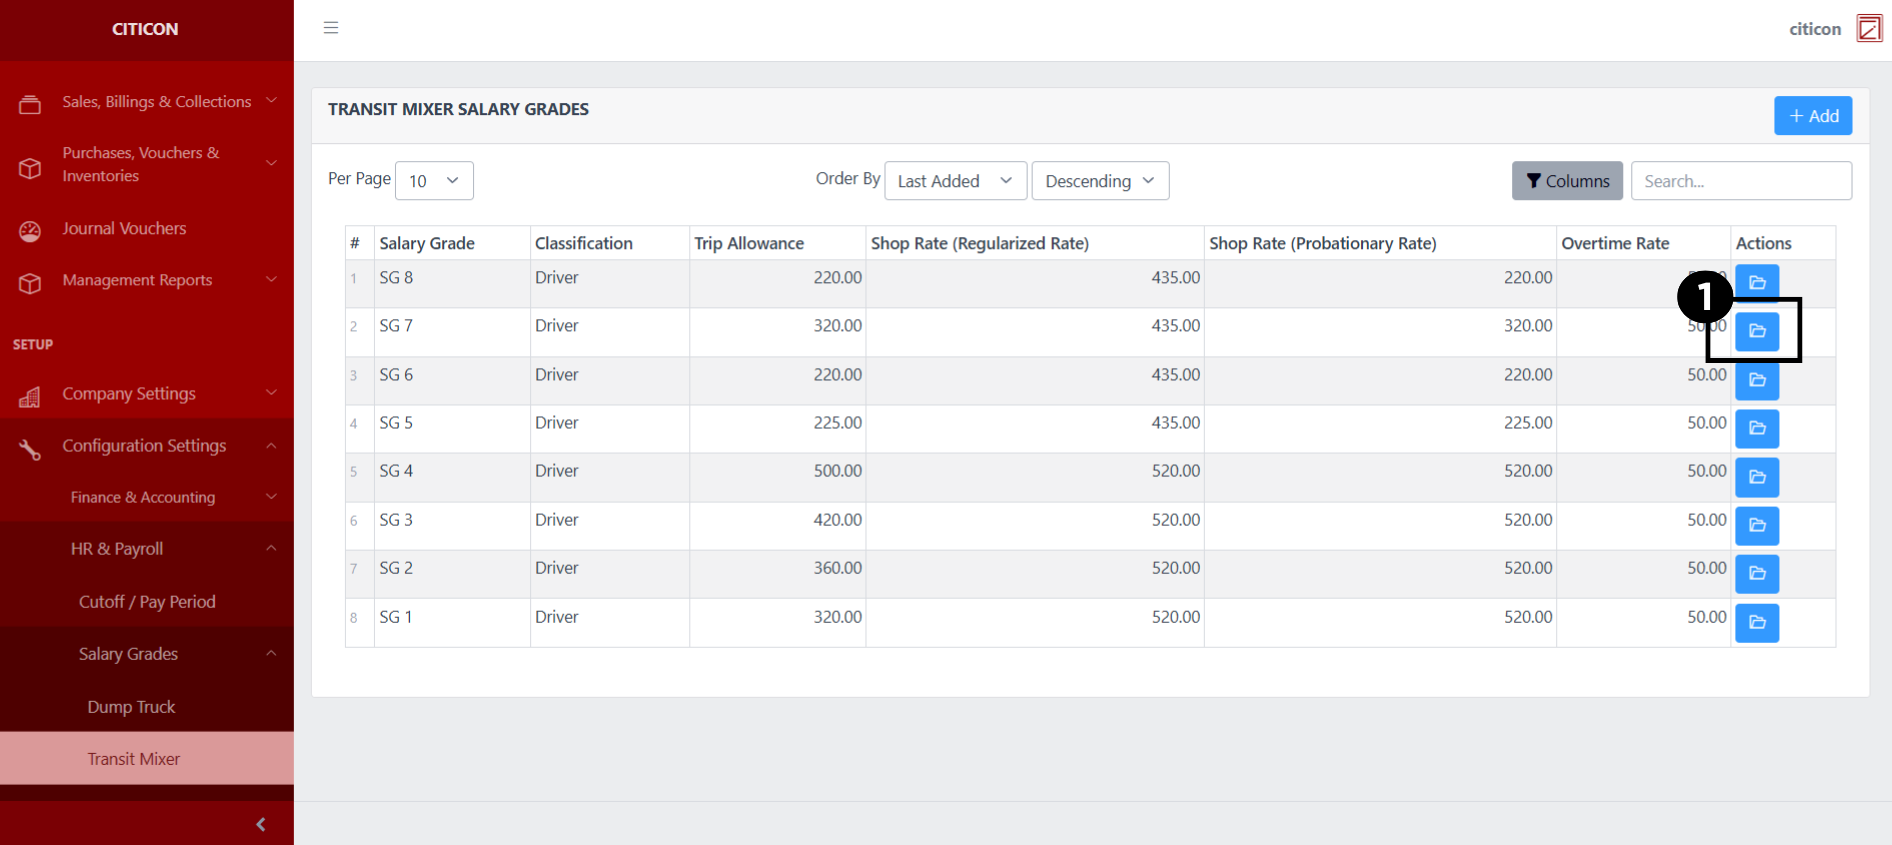Open the Per Page dropdown
The width and height of the screenshot is (1892, 845).
[x=434, y=181]
